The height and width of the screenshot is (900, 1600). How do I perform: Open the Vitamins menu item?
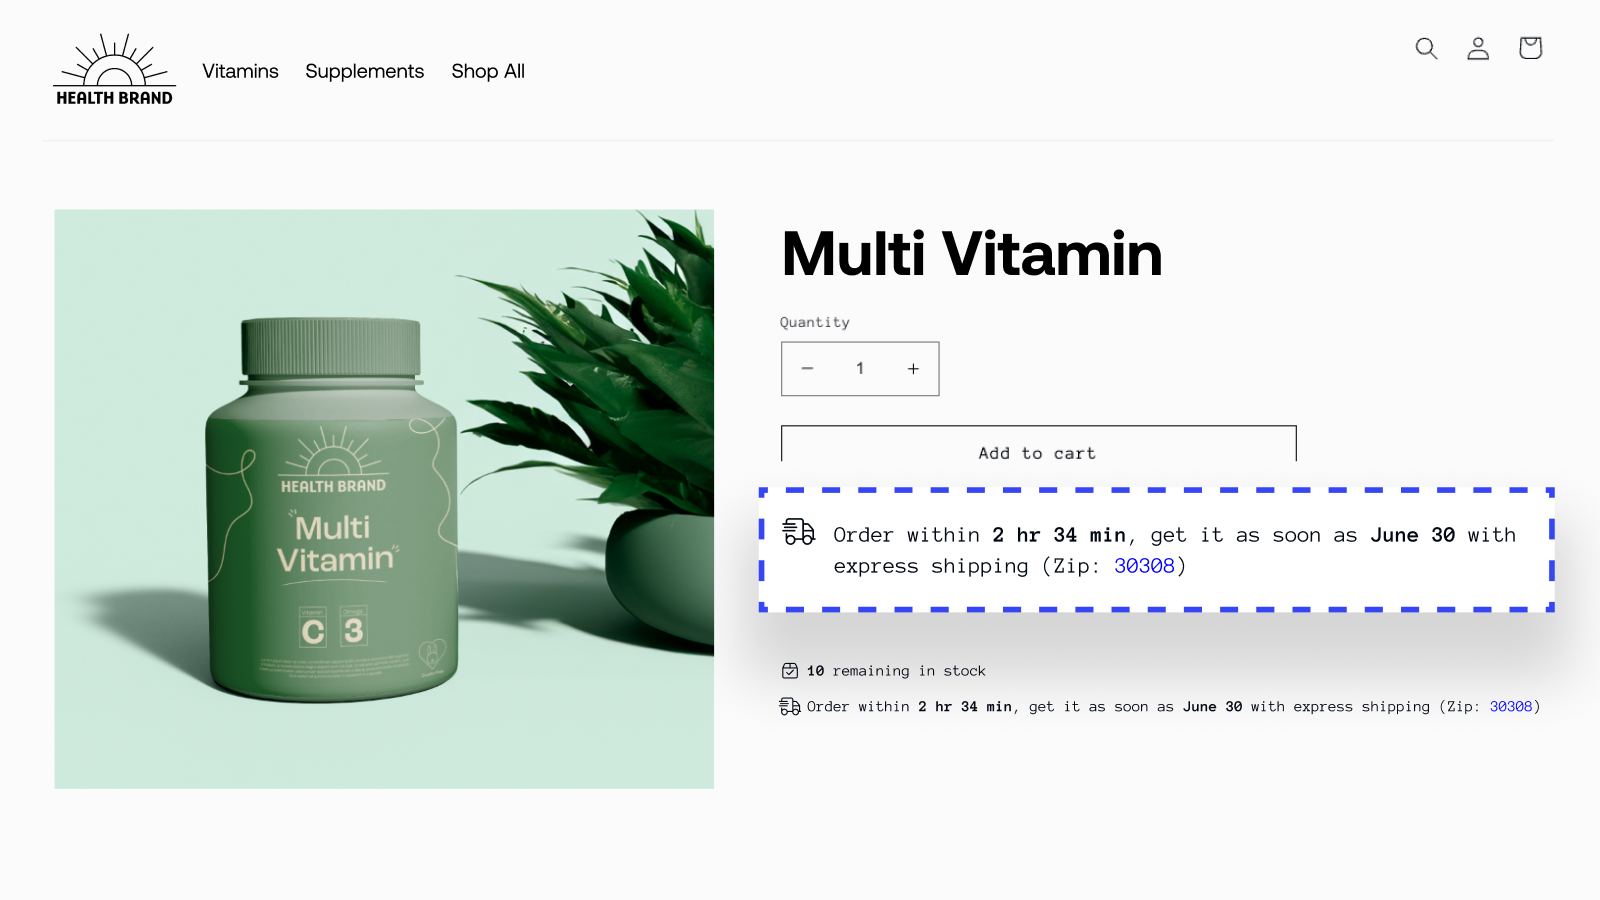point(240,71)
